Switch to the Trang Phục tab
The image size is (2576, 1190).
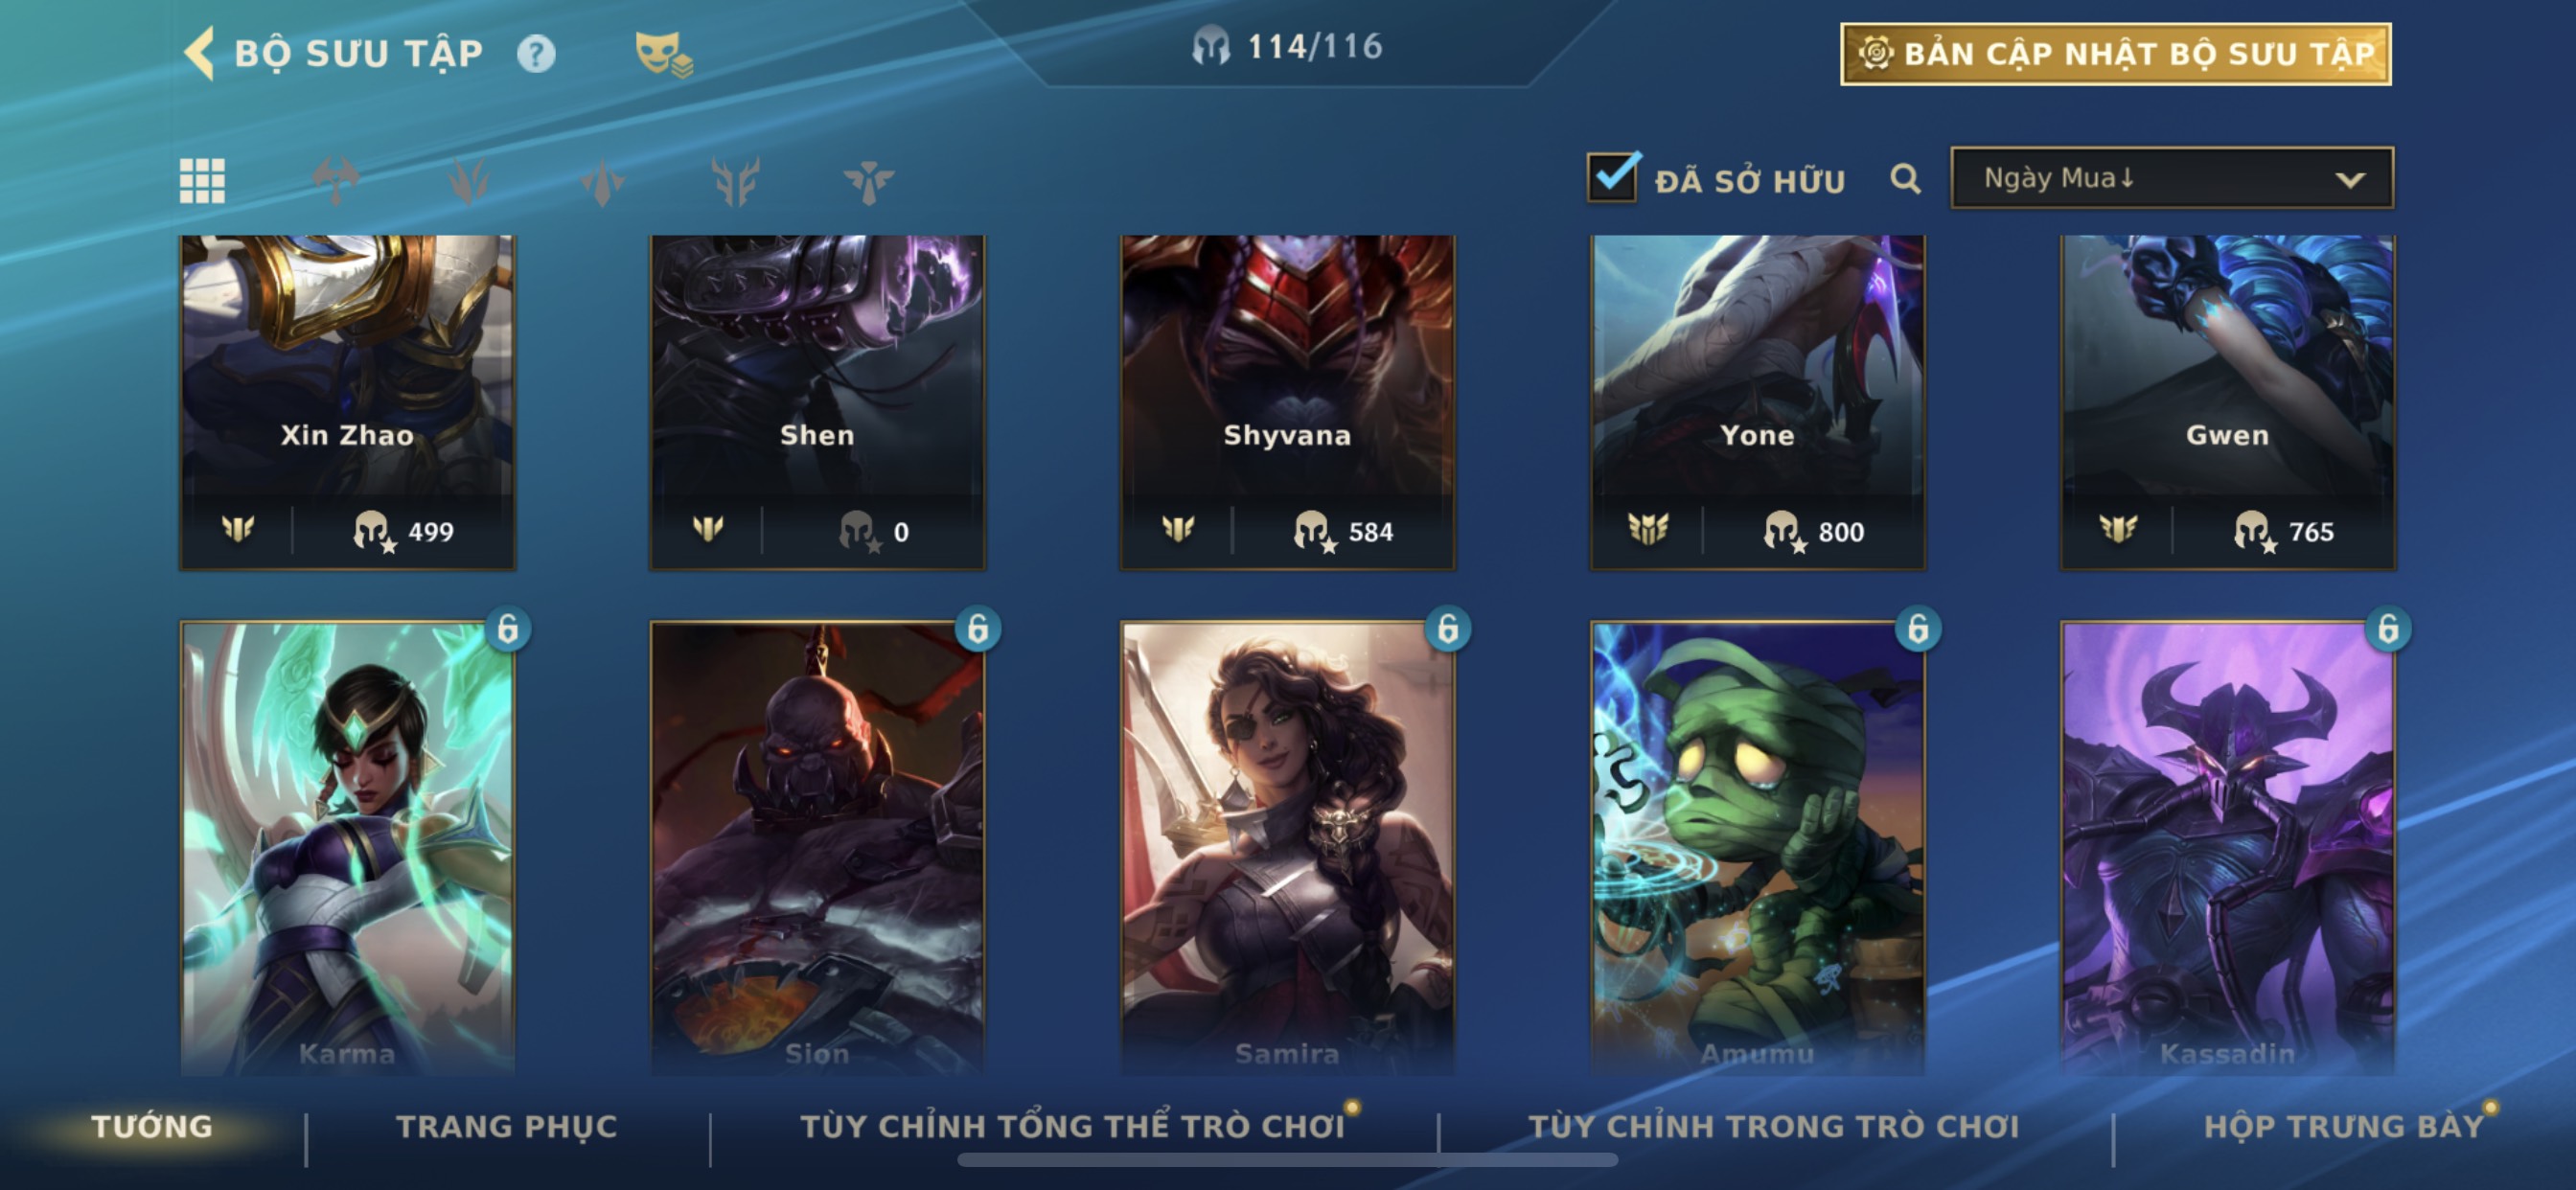click(x=507, y=1126)
